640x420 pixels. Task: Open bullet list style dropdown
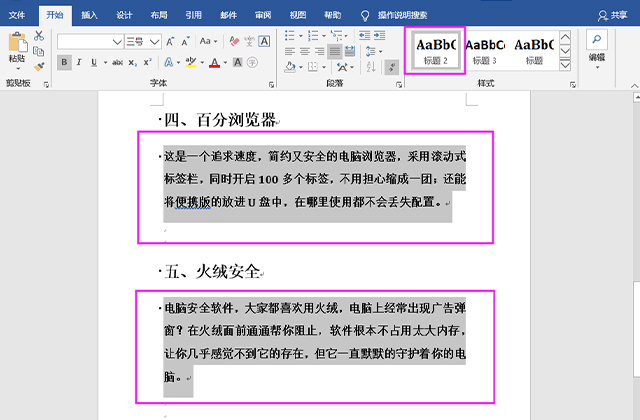(301, 36)
